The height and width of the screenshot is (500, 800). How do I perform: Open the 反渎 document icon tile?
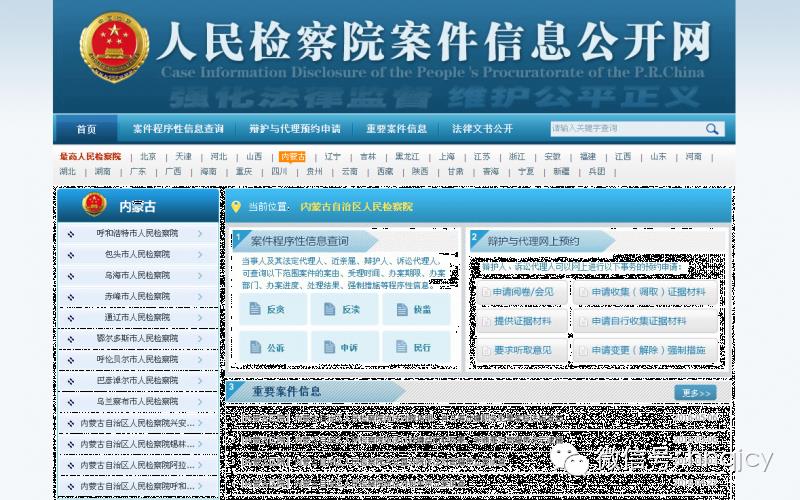(x=345, y=310)
